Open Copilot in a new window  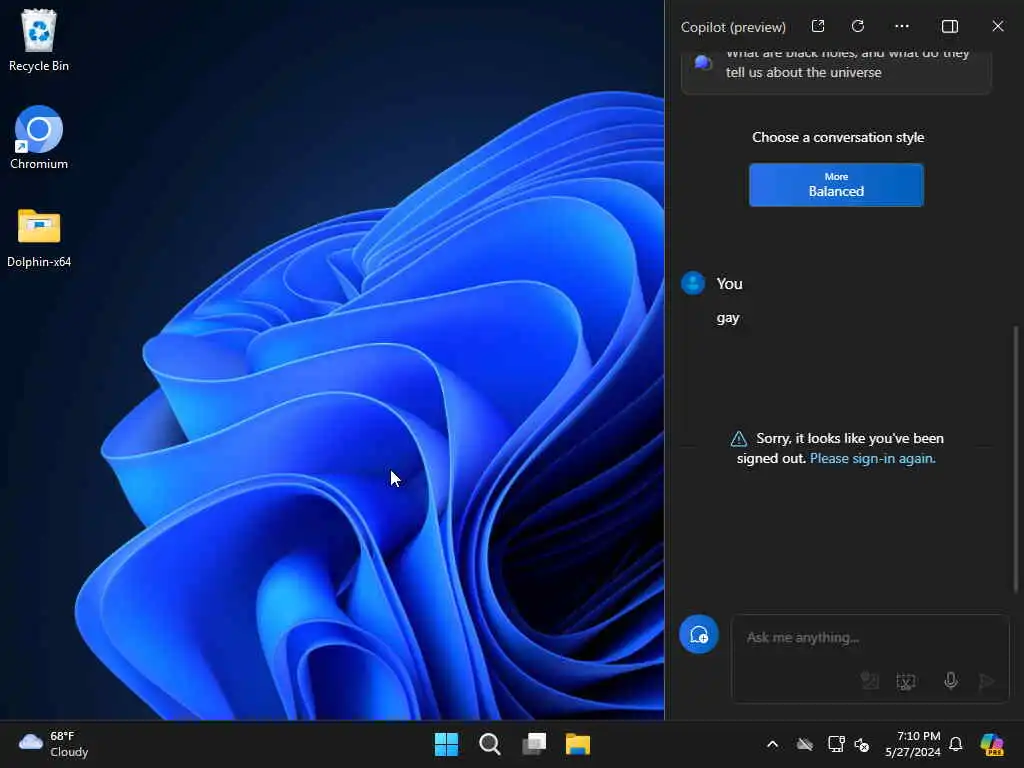(818, 26)
